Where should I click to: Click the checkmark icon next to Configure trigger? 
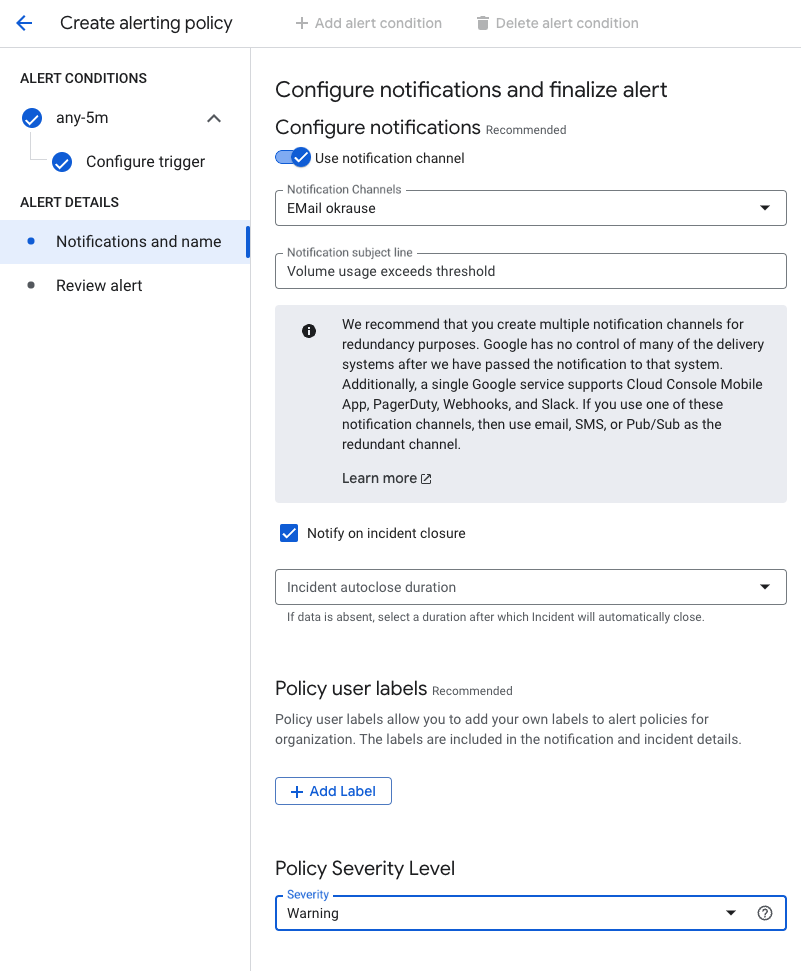click(x=62, y=161)
